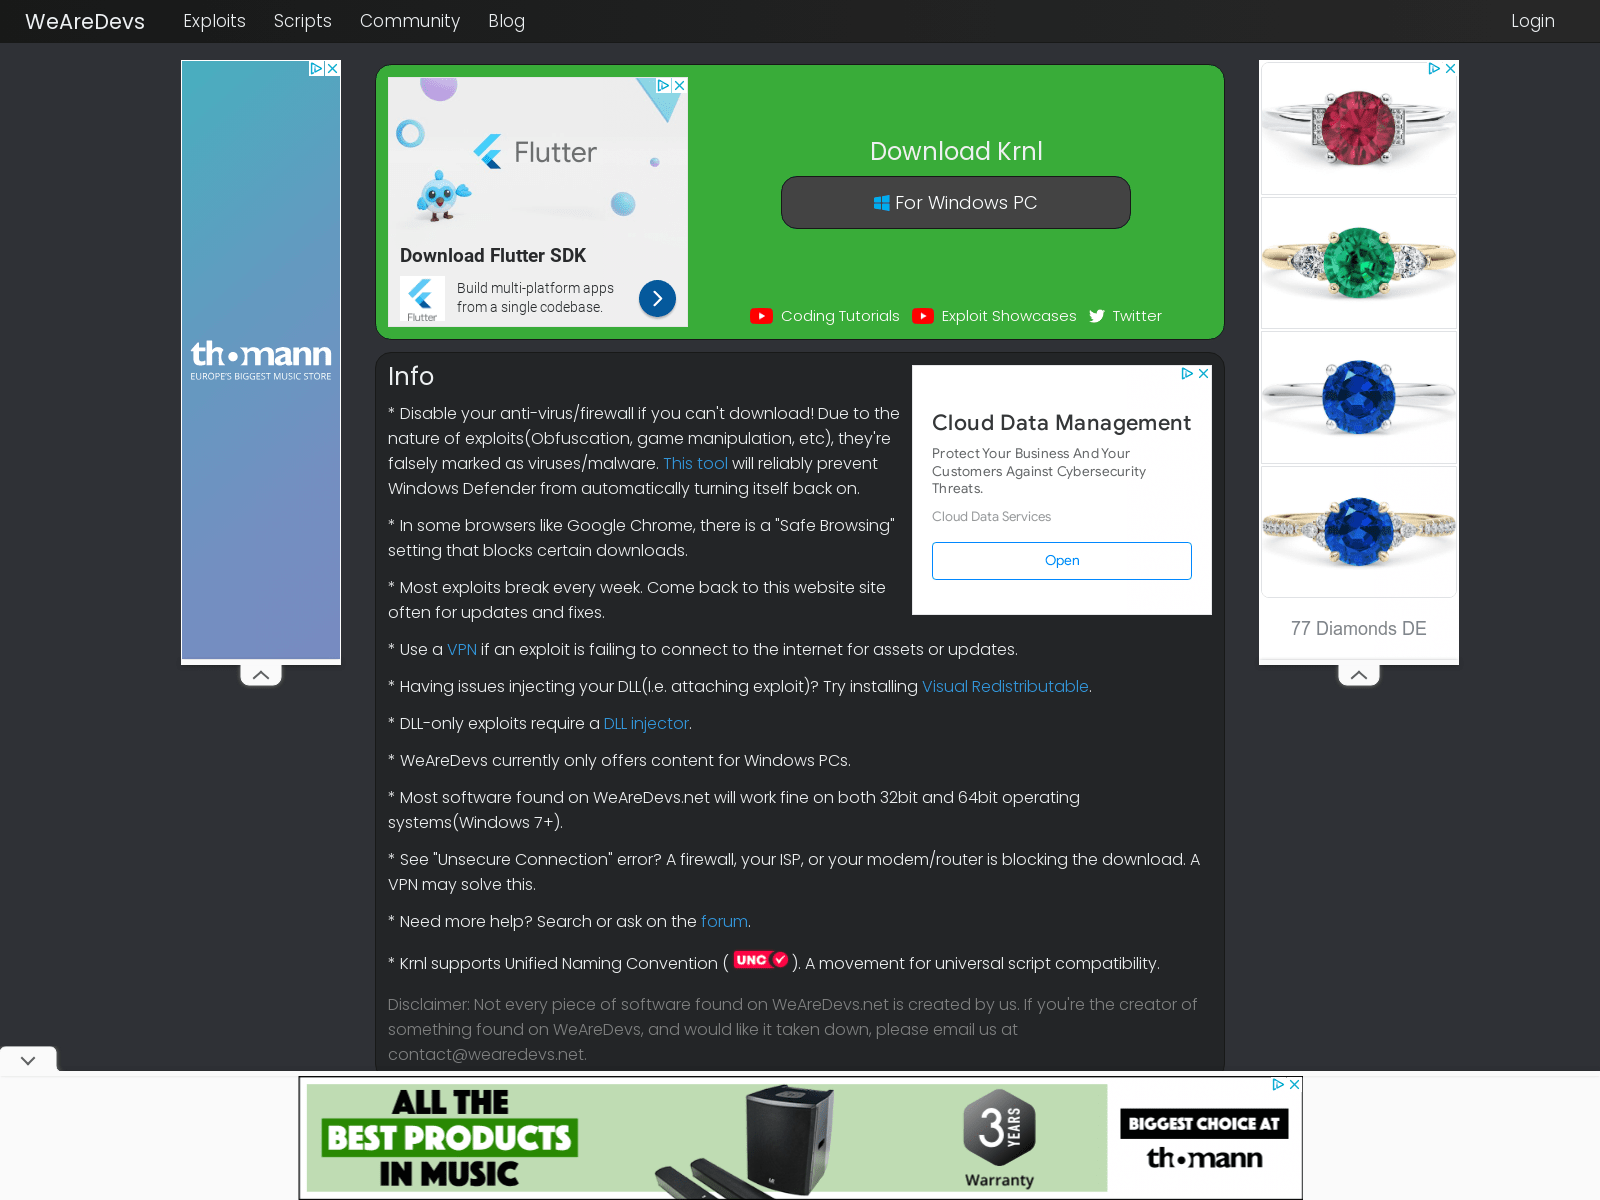This screenshot has width=1600, height=1200.
Task: Collapse the left ad with chevron
Action: point(261,675)
